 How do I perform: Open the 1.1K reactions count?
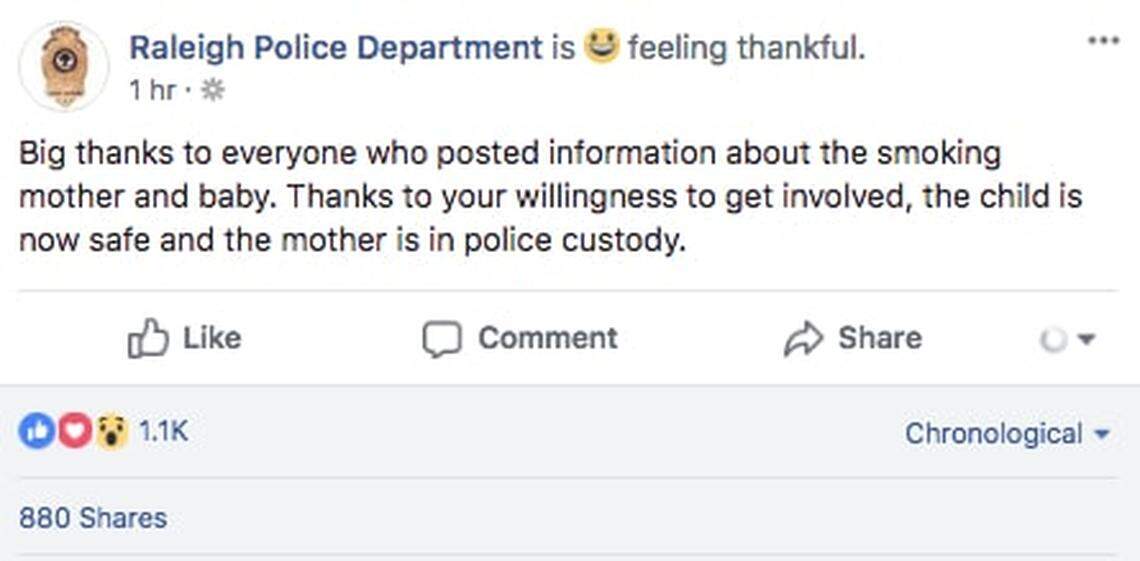point(163,432)
